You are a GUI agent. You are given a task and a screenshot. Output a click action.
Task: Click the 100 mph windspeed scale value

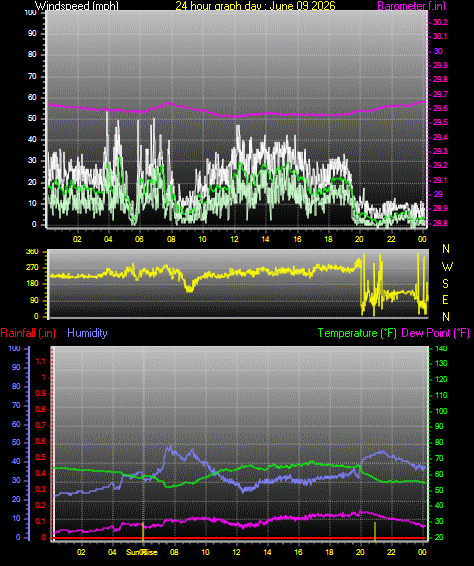[30, 12]
